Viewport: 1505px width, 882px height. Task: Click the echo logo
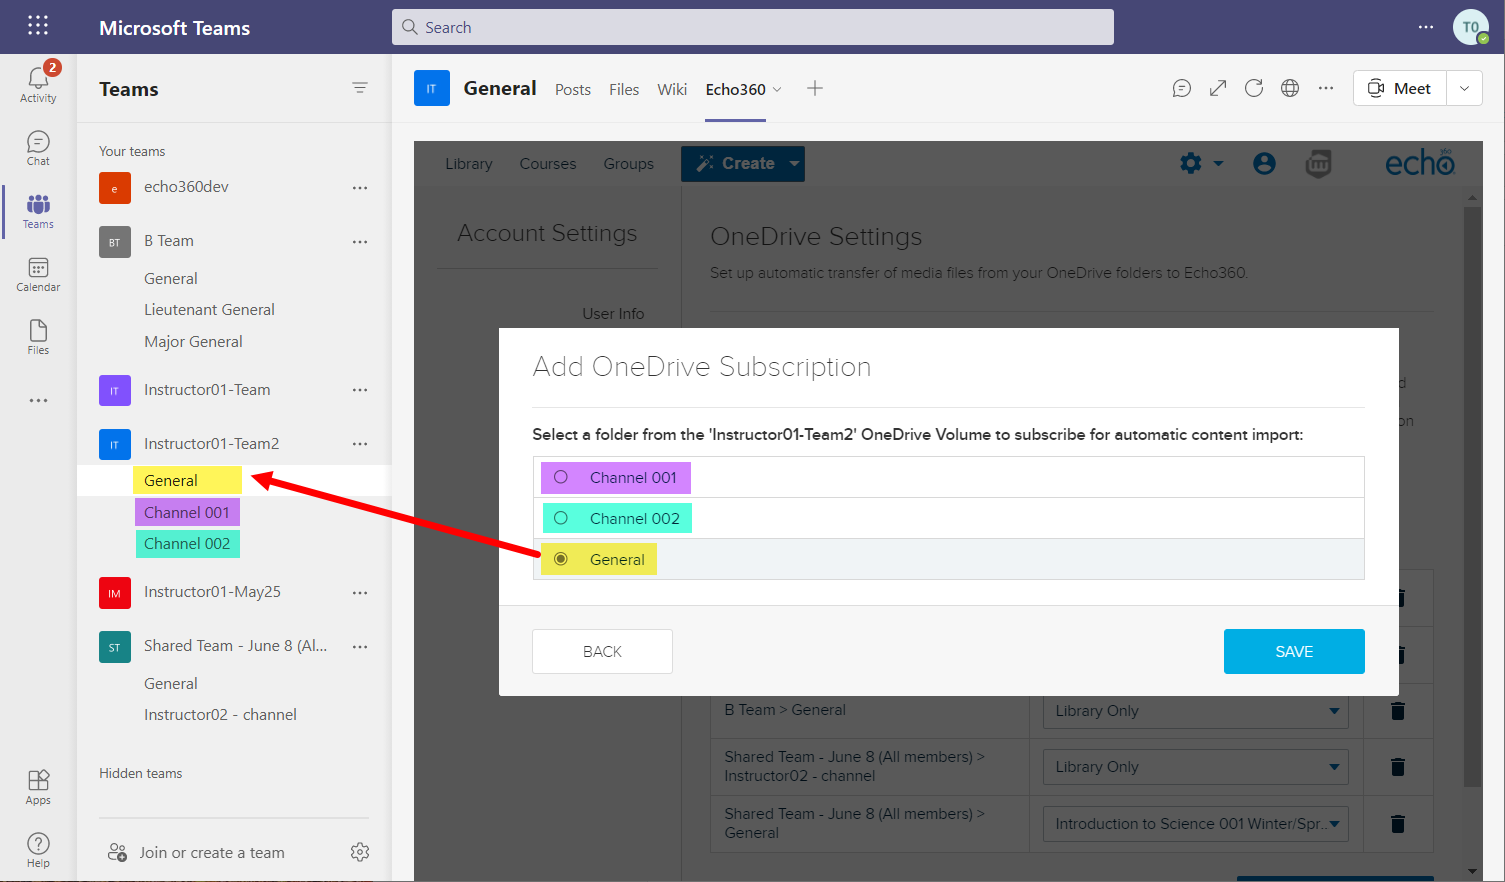tap(1419, 162)
